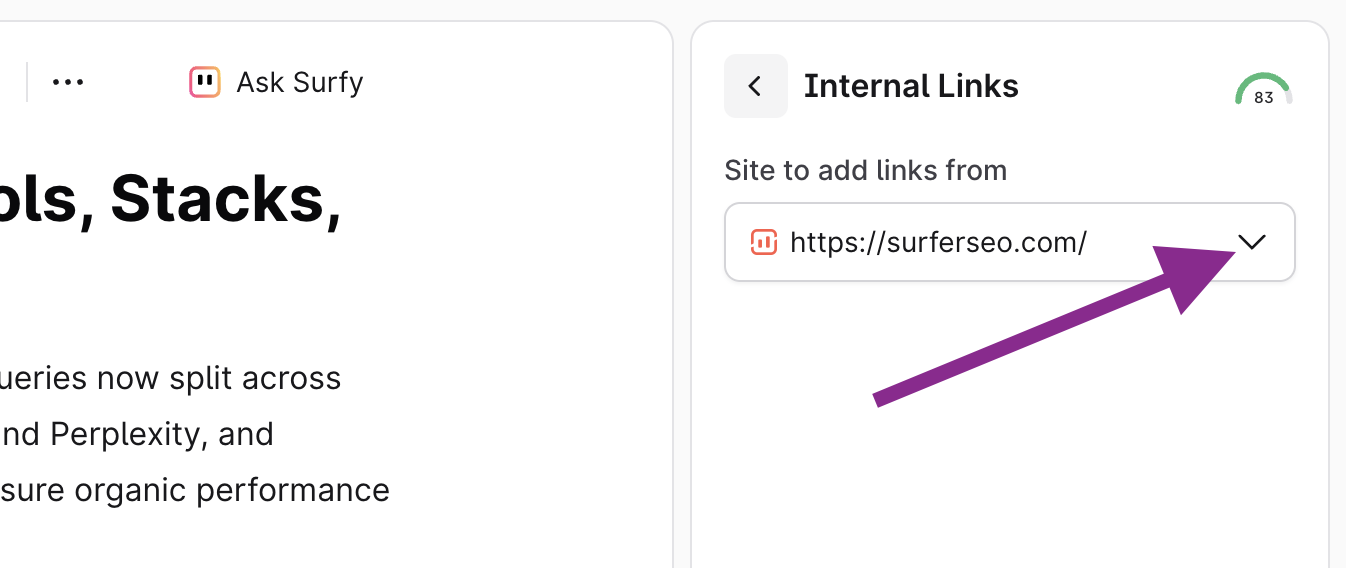This screenshot has height=568, width=1346.
Task: Expand the site dropdown chevron arrow
Action: pyautogui.click(x=1251, y=242)
